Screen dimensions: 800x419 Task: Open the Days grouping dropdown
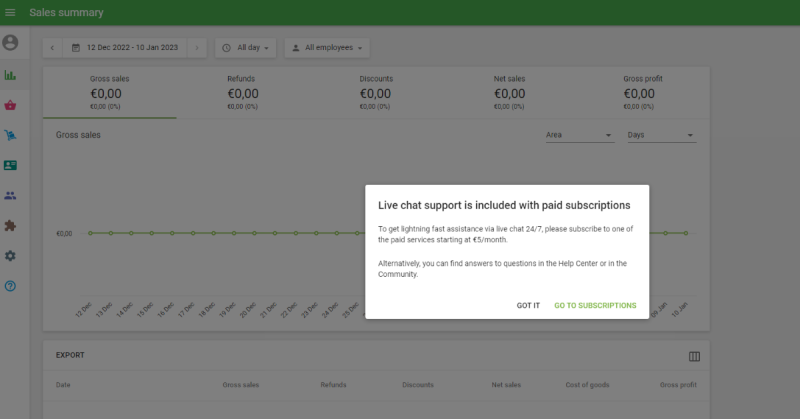[x=661, y=135]
